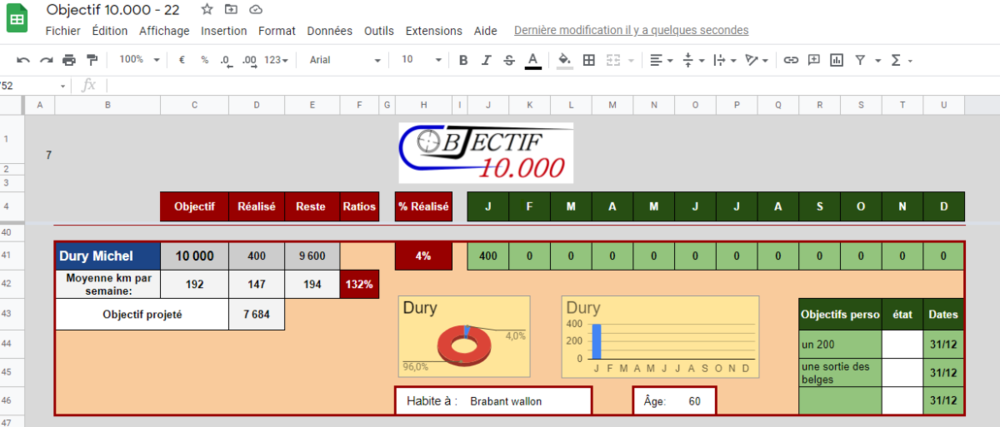Select the 9 600 reste cell

click(x=312, y=256)
